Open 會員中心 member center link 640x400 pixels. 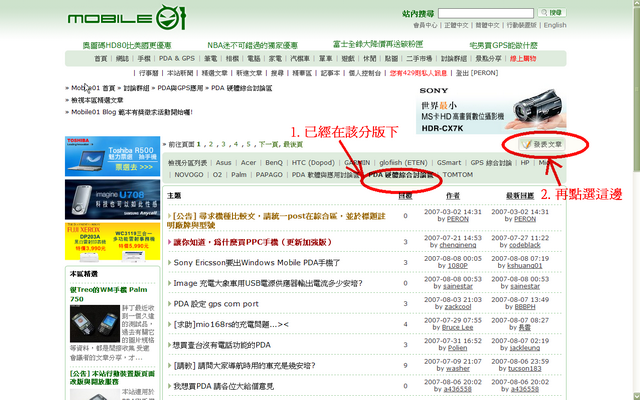click(x=425, y=25)
